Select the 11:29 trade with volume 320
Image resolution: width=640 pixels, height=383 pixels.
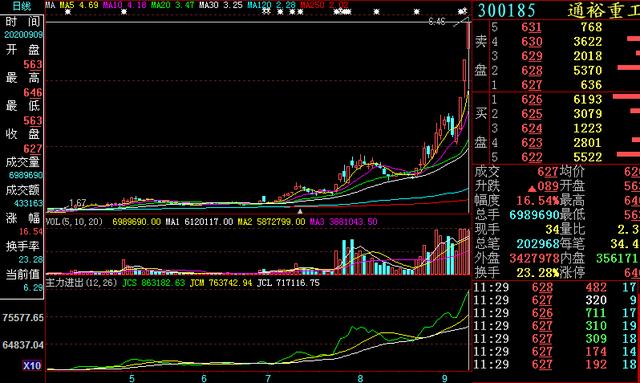click(556, 301)
